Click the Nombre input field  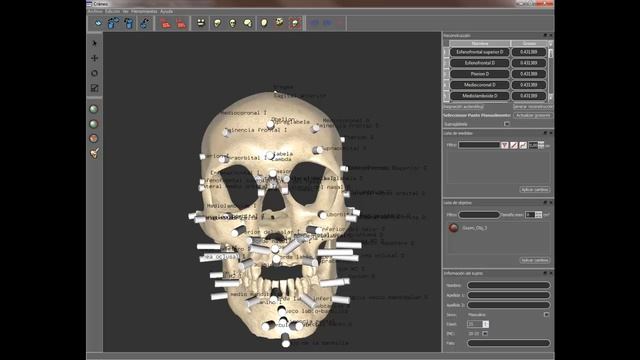(509, 285)
